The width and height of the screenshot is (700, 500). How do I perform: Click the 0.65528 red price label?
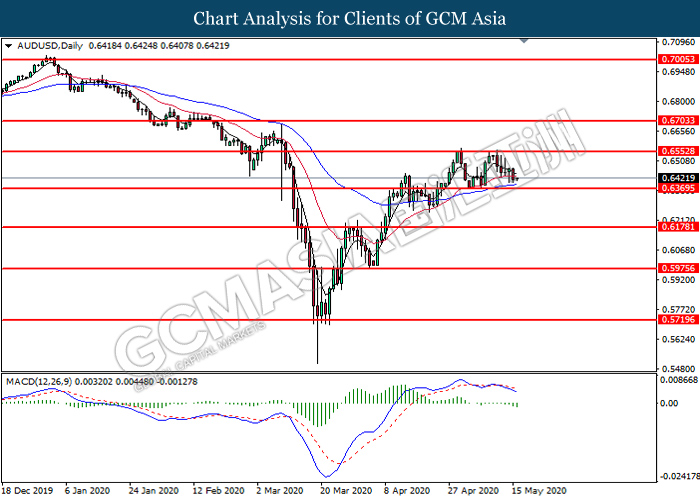[x=678, y=151]
